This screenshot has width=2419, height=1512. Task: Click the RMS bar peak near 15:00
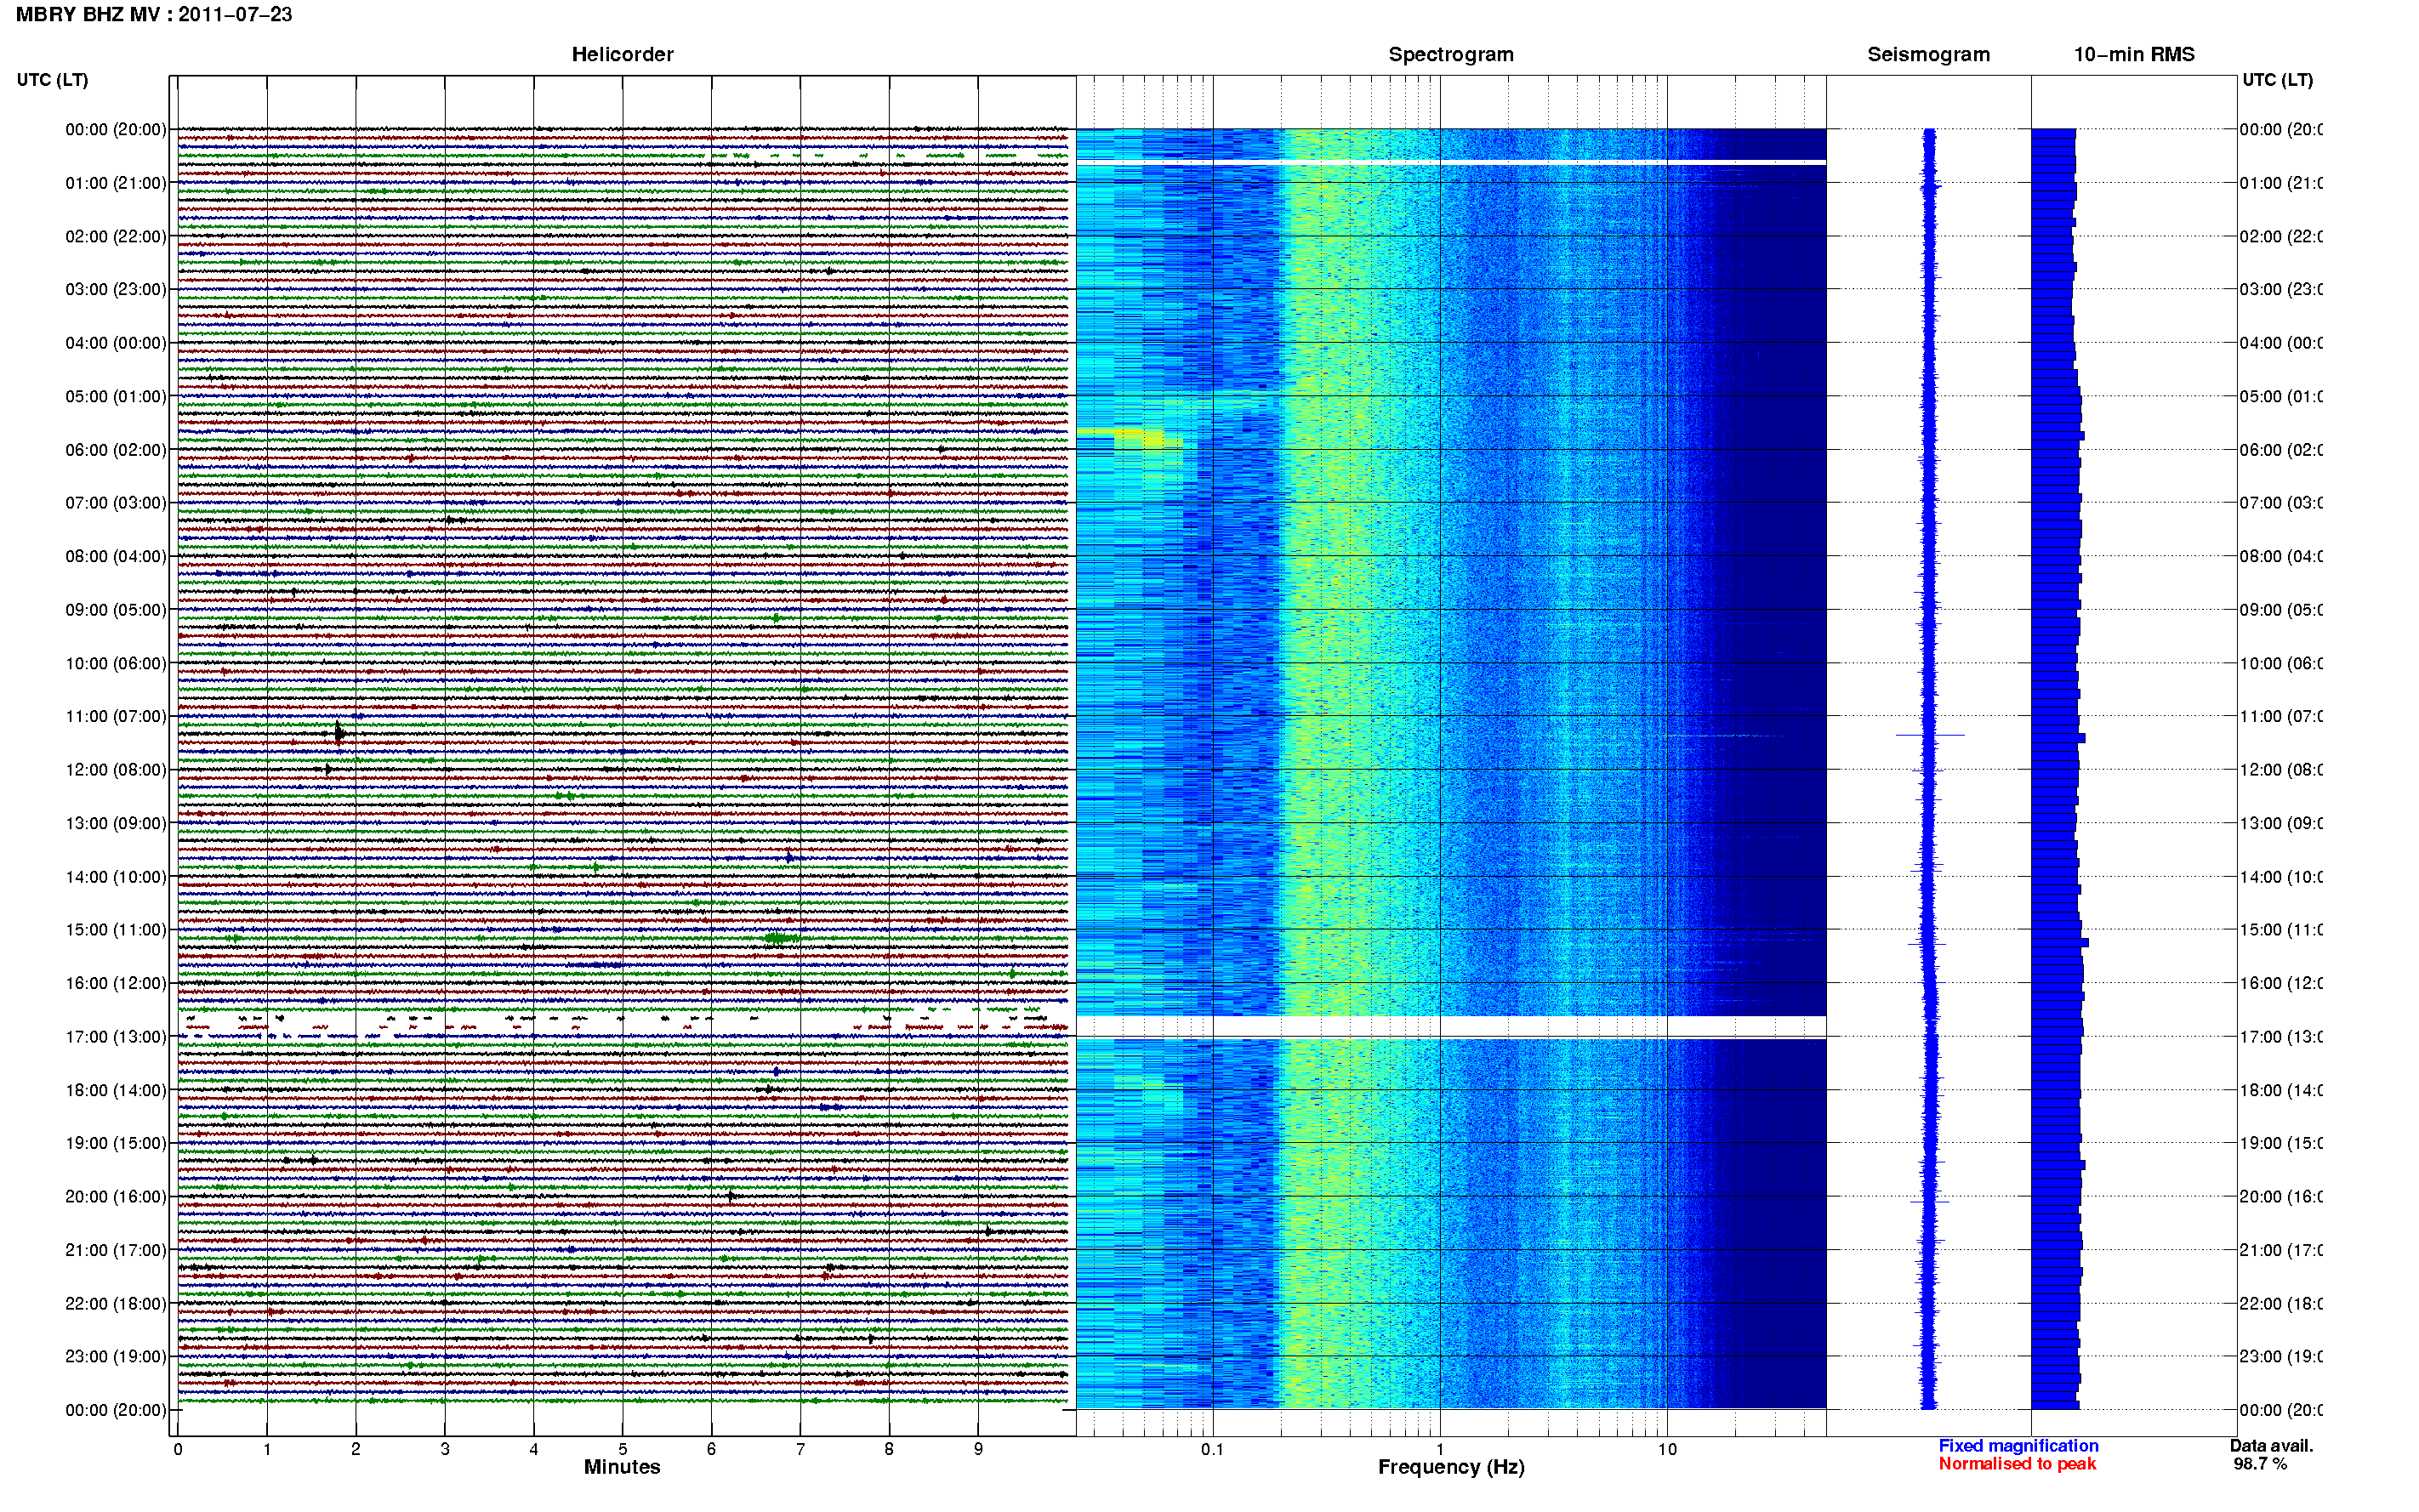pos(2060,943)
